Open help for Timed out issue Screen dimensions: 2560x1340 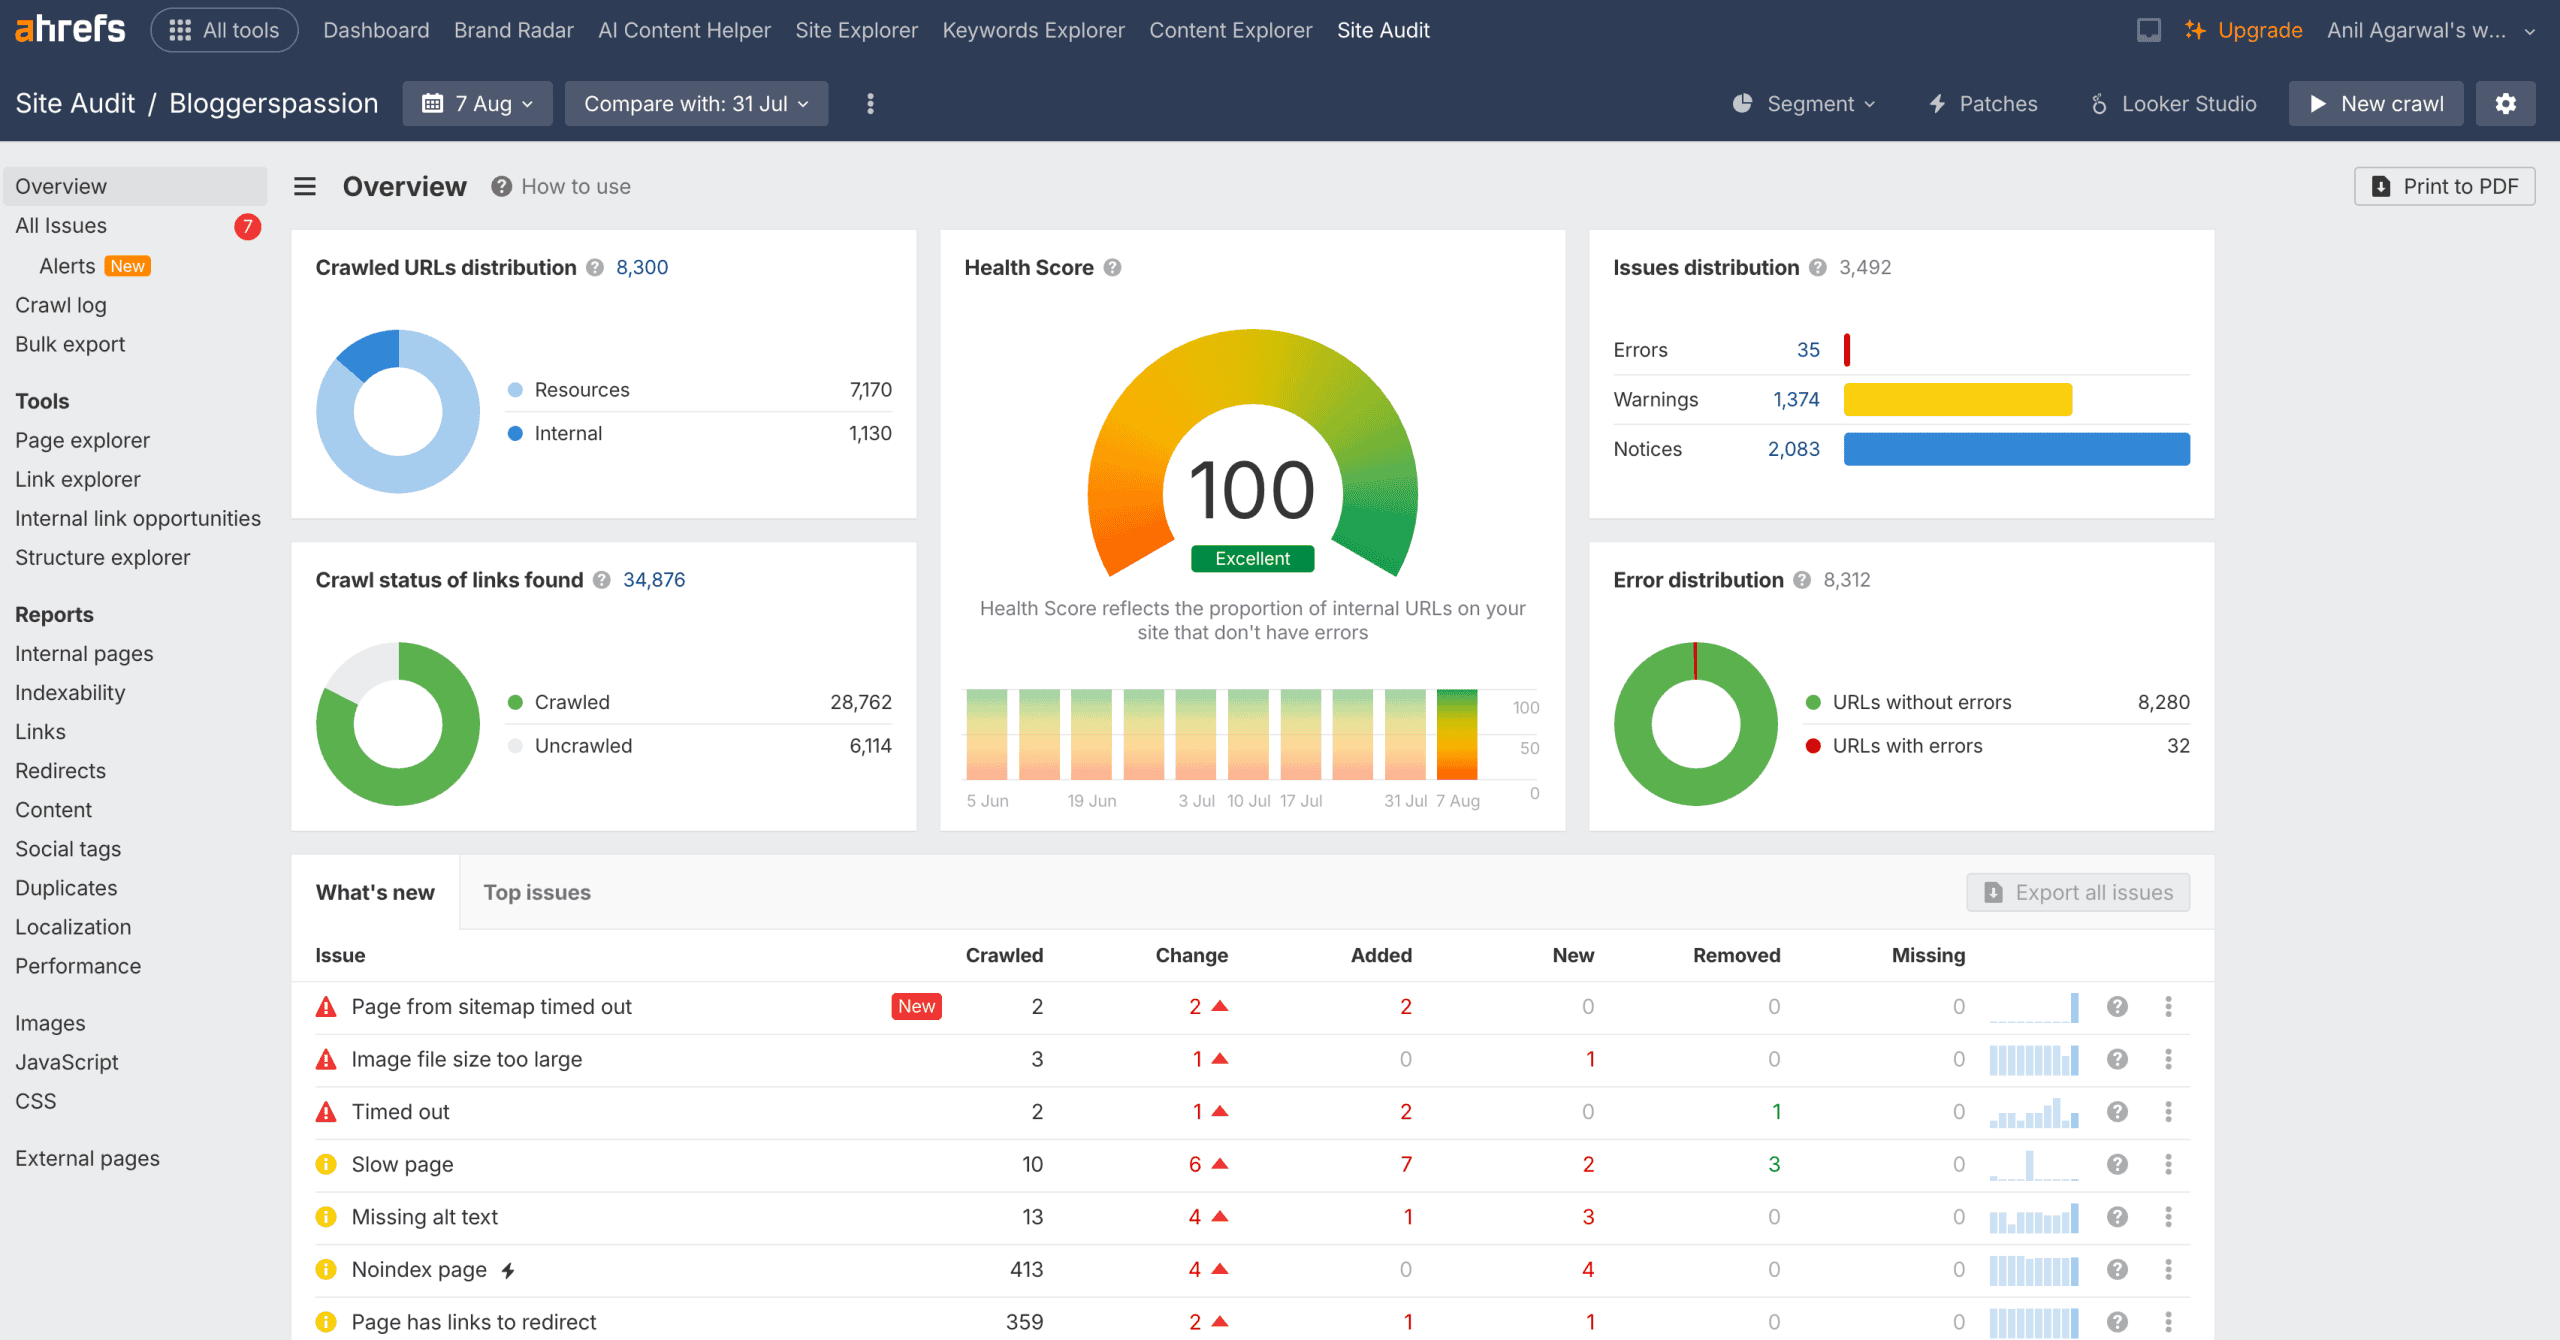tap(2117, 1112)
